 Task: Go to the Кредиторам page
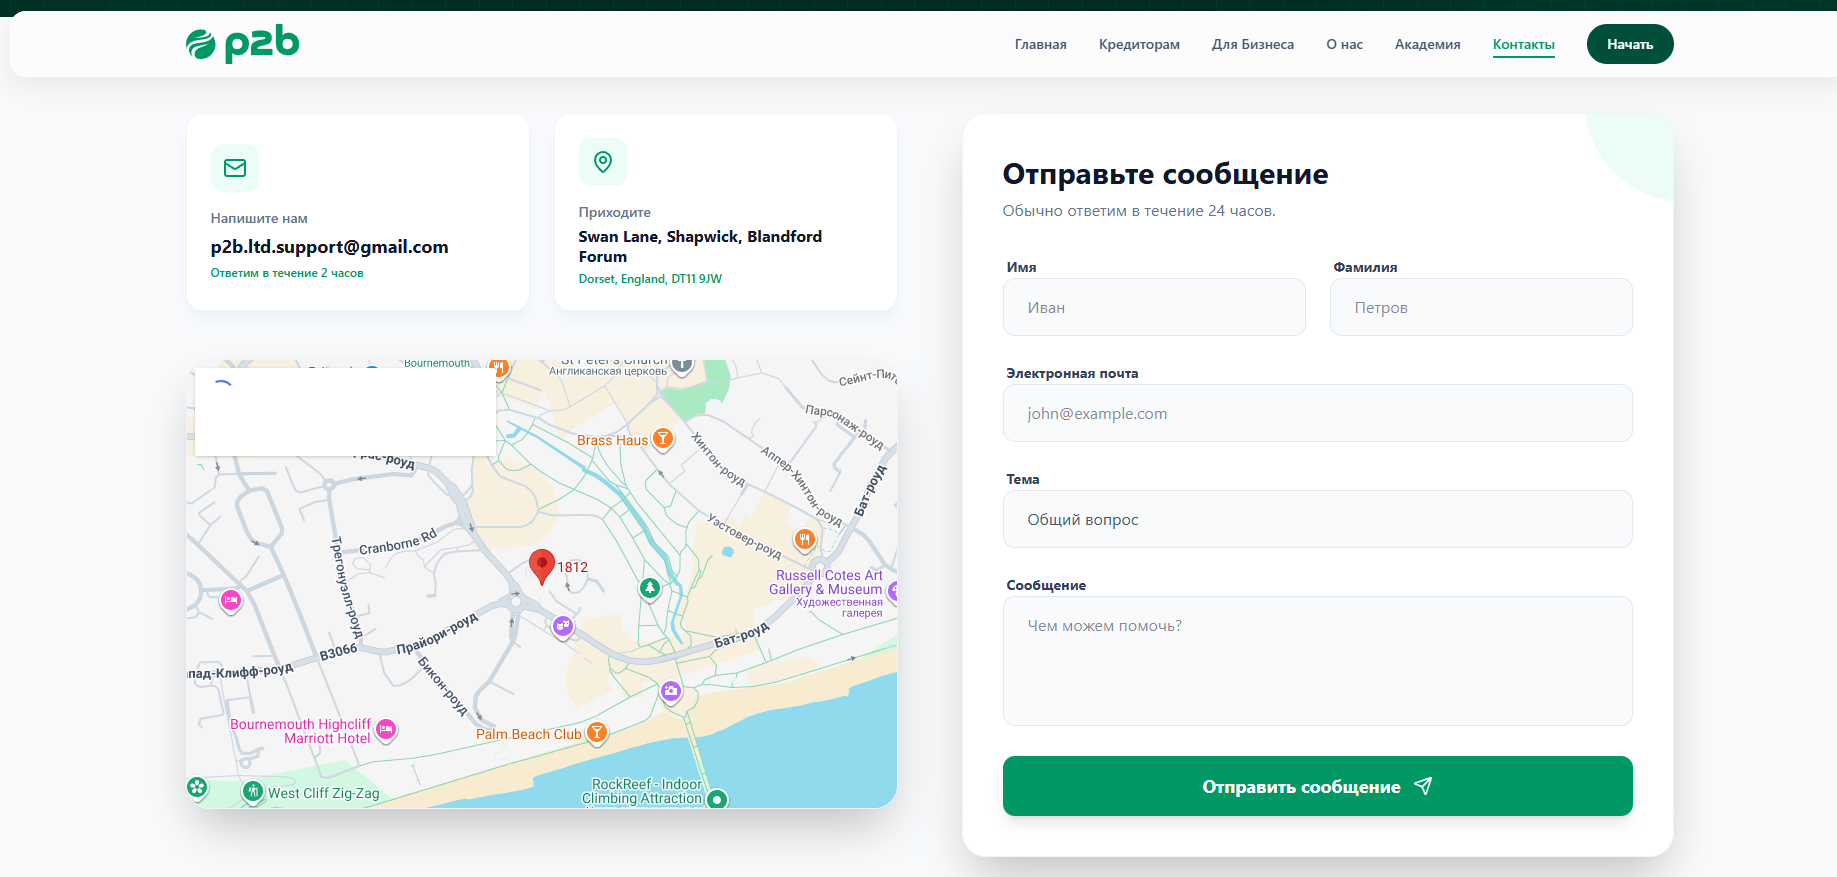1139,44
